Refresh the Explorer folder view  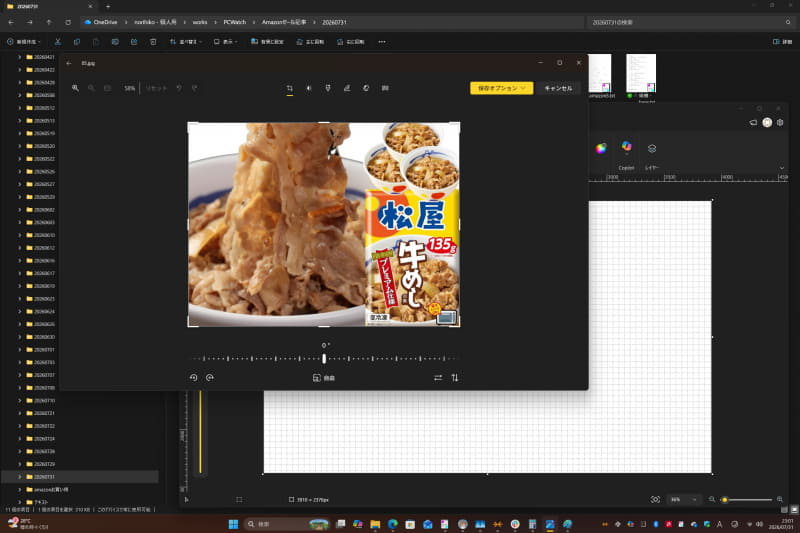pyautogui.click(x=68, y=22)
